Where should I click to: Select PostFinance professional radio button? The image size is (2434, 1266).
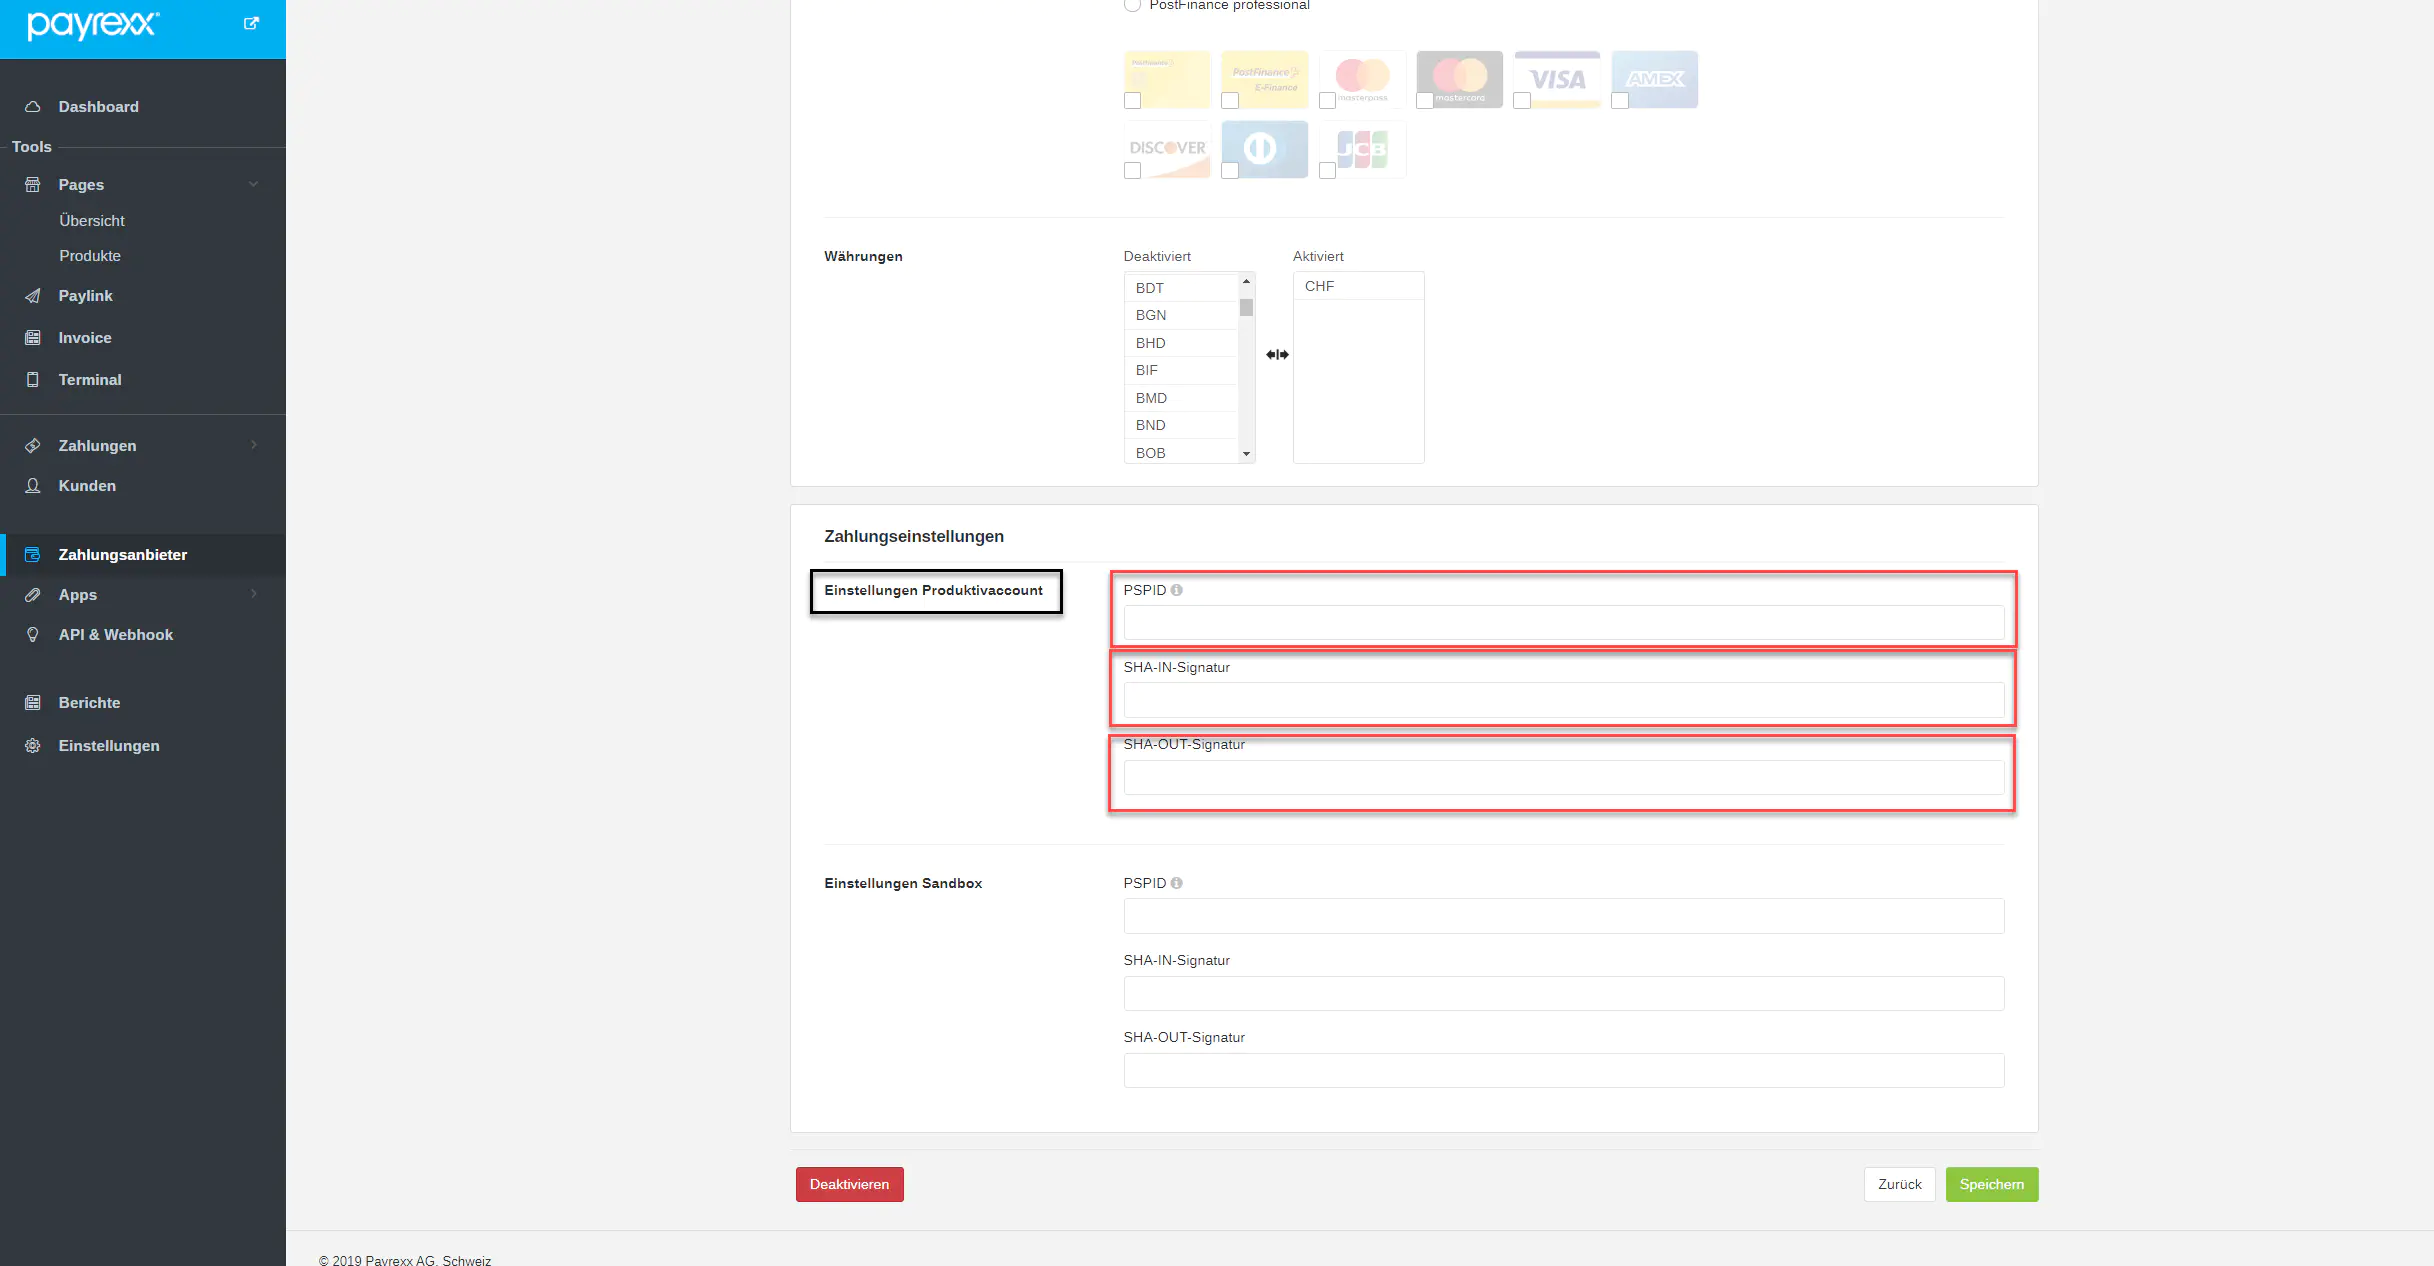pos(1132,5)
